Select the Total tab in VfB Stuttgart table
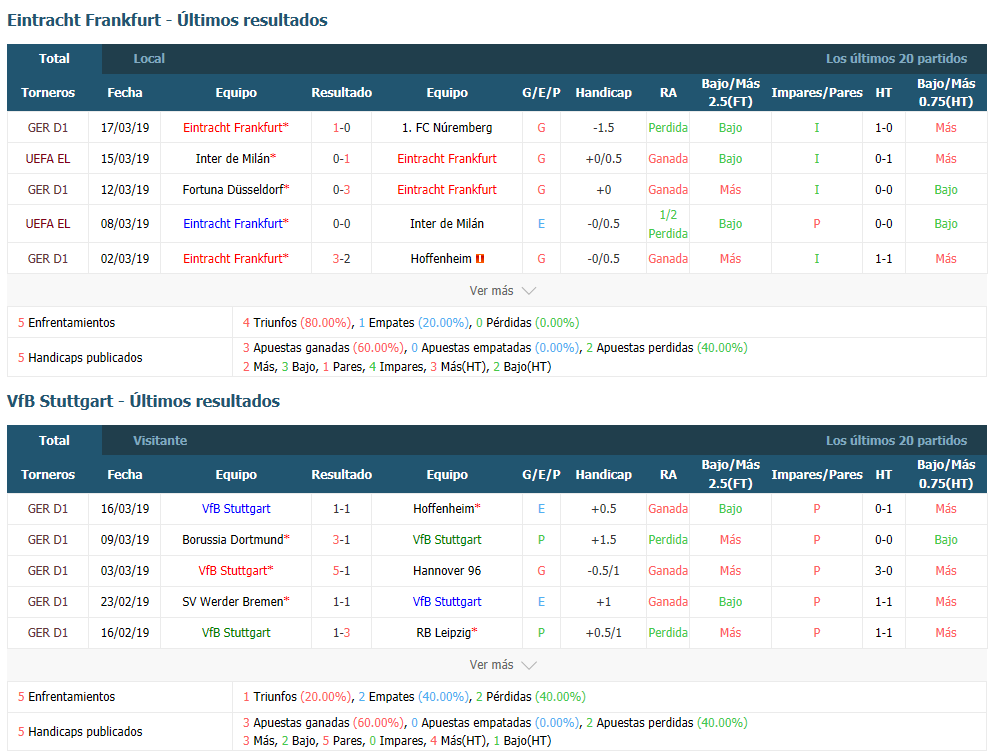Image resolution: width=993 pixels, height=756 pixels. [54, 441]
